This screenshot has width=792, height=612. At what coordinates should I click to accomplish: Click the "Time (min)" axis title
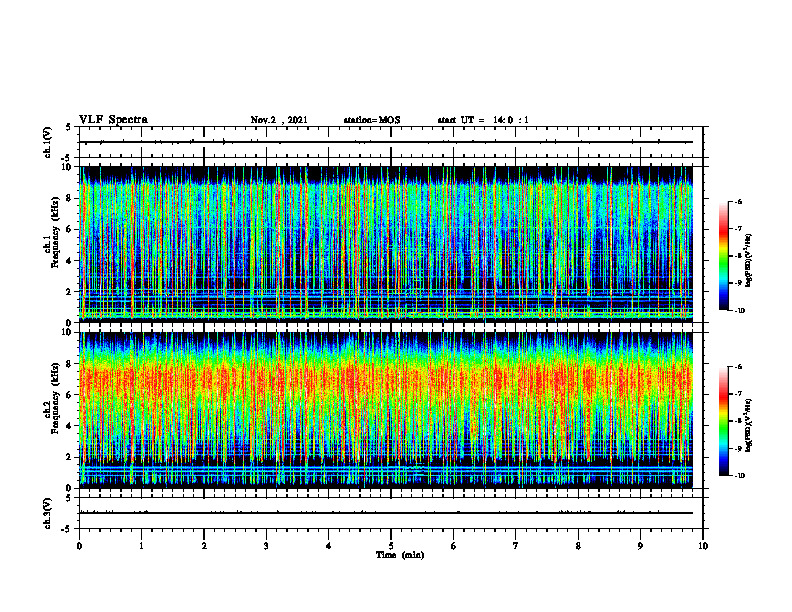coord(400,555)
